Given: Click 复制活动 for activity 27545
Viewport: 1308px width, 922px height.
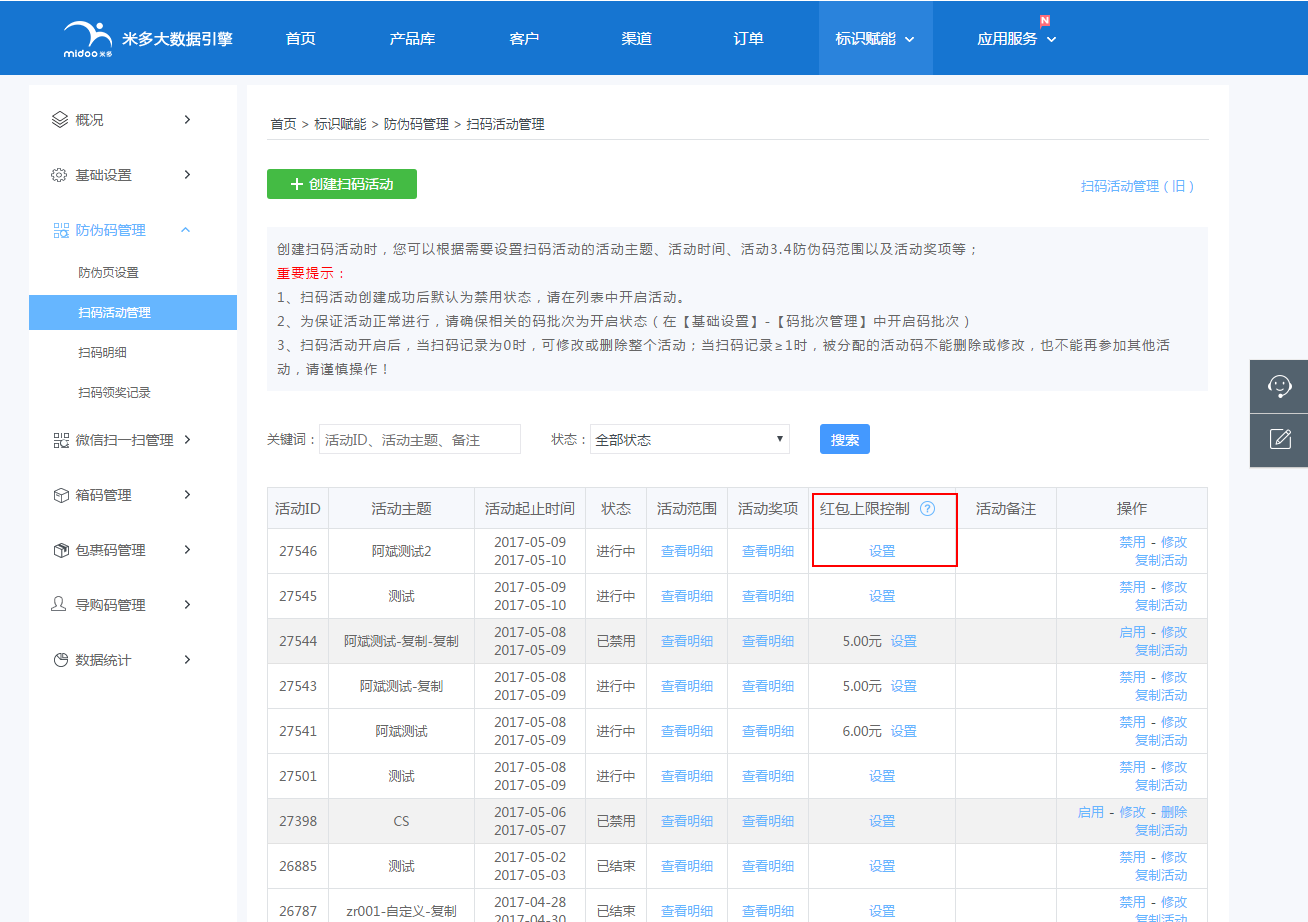Looking at the screenshot, I should pyautogui.click(x=1161, y=605).
